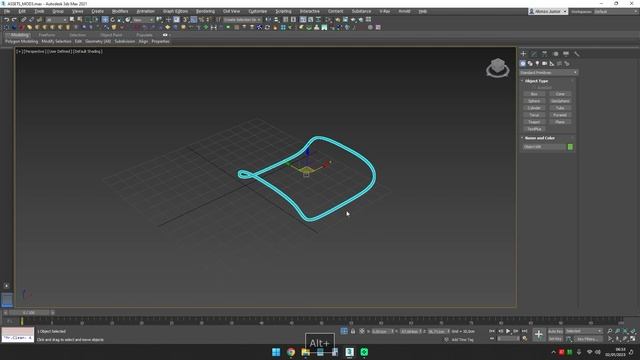Open the File menu

[7, 11]
